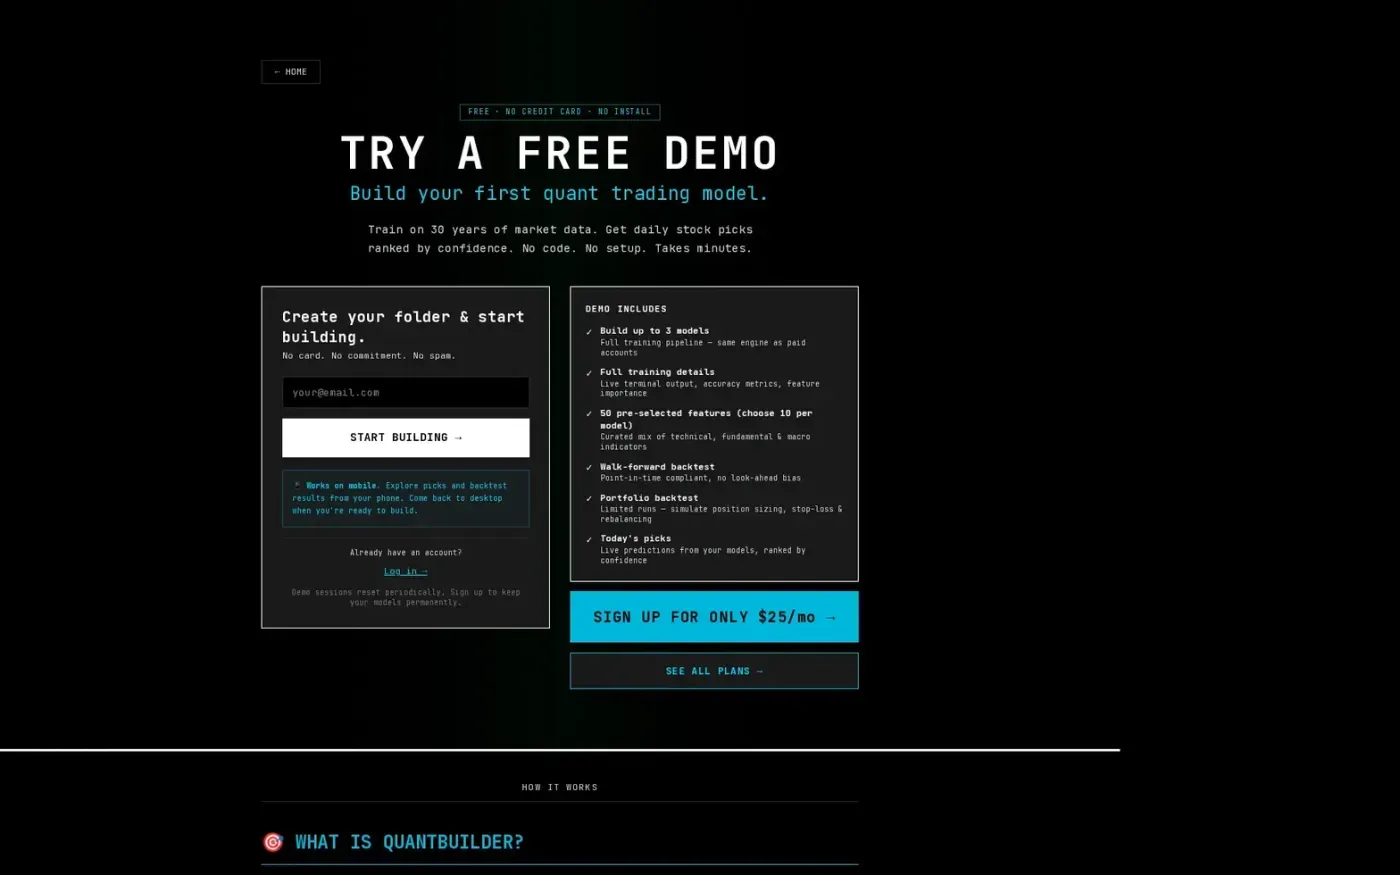Go back using the HOME button
Screen dimensions: 1400x875
(290, 72)
